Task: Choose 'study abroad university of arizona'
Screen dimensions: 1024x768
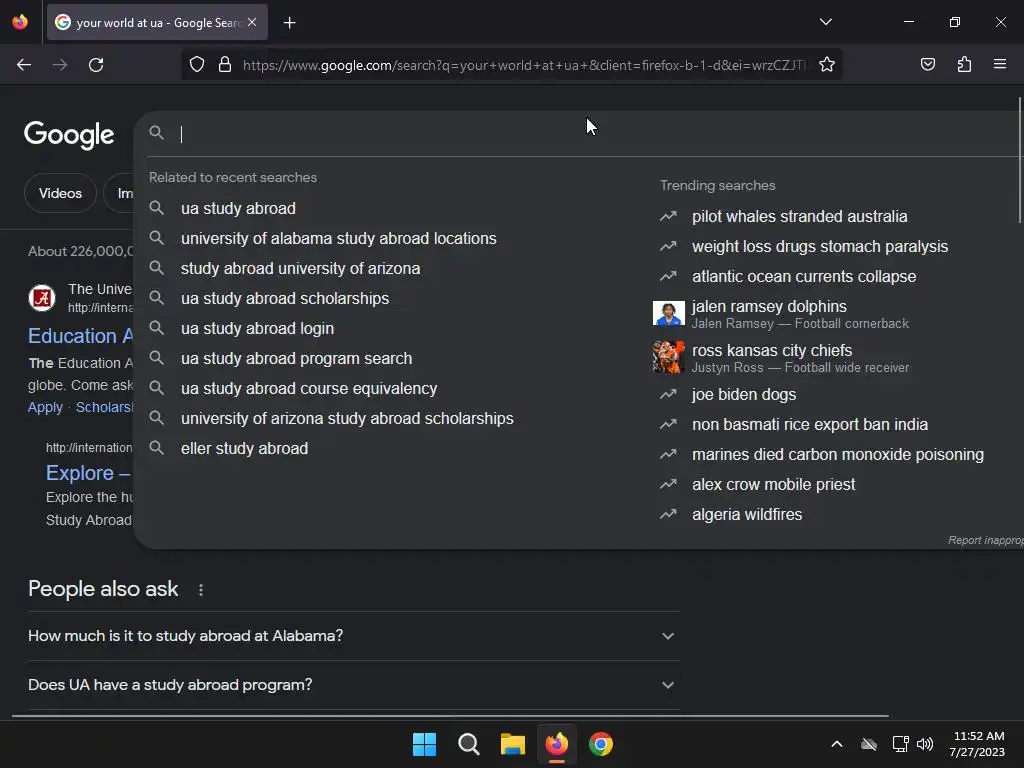Action: pyautogui.click(x=300, y=268)
